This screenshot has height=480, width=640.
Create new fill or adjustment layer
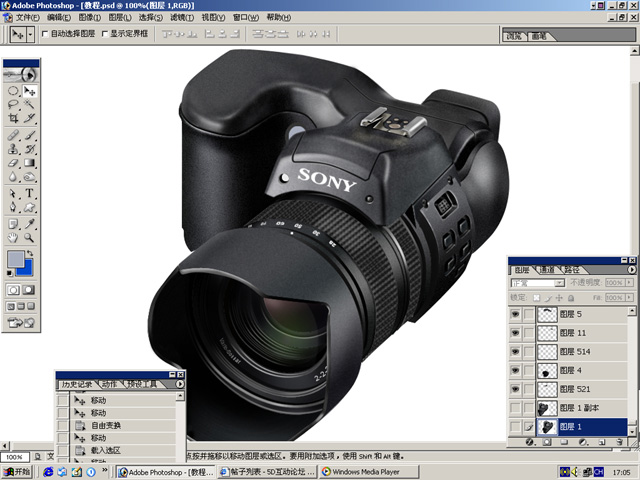(x=583, y=442)
